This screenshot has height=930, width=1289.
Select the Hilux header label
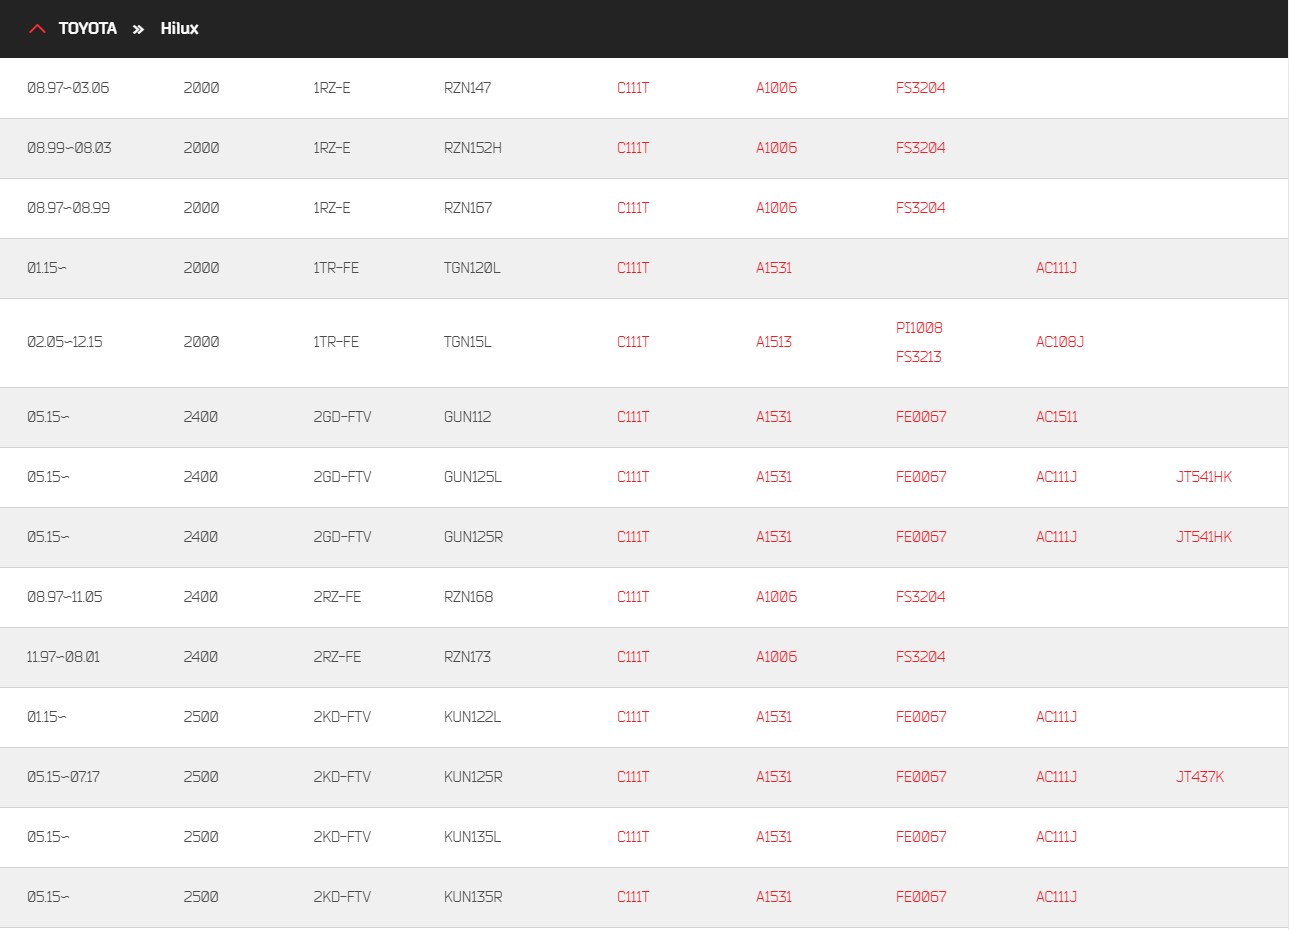[179, 29]
